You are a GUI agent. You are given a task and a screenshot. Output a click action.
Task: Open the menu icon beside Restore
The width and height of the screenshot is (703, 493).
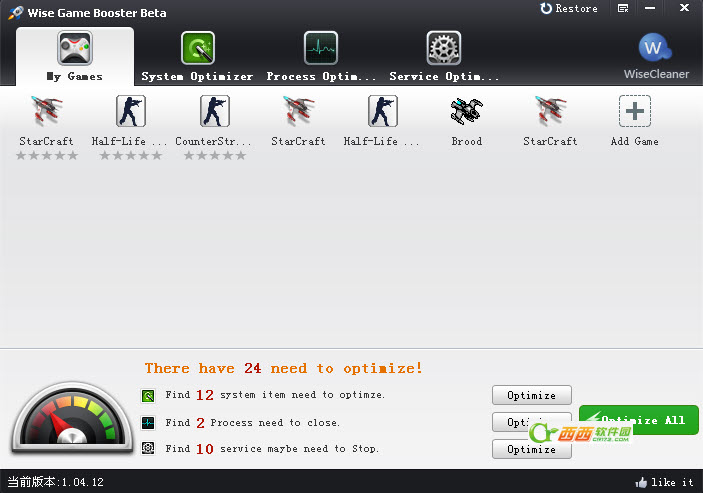pyautogui.click(x=623, y=9)
